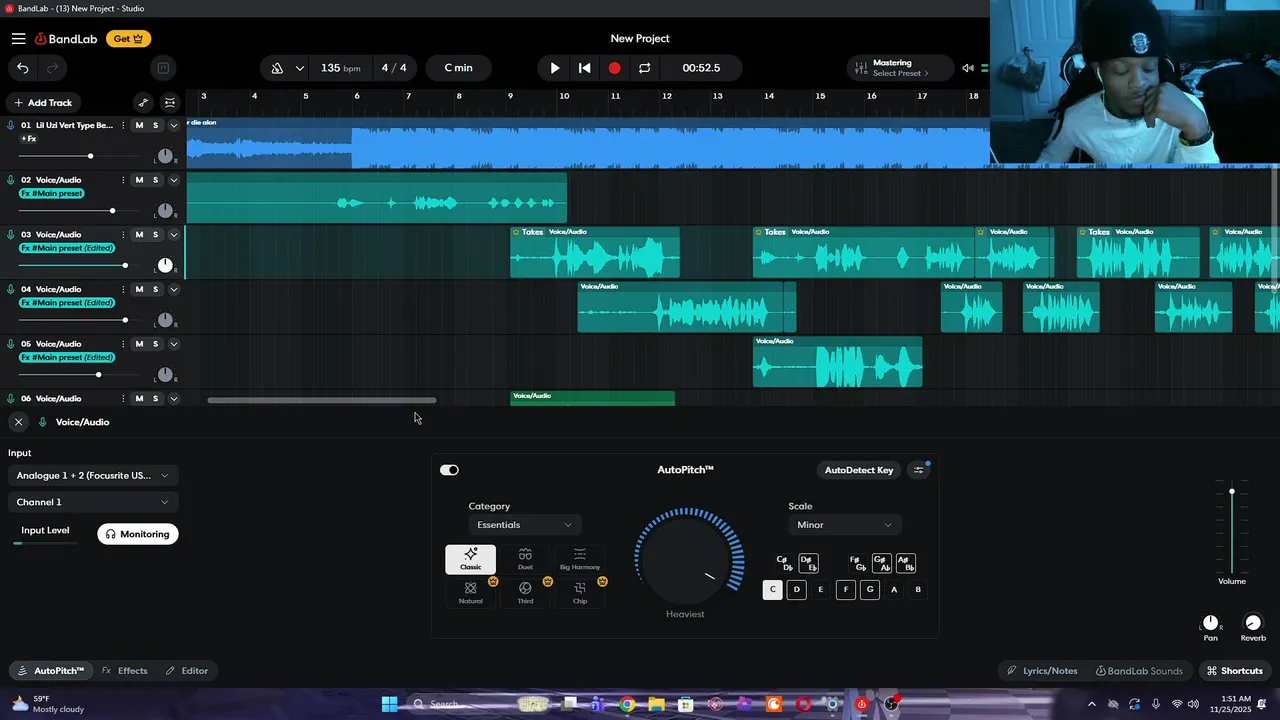
Task: Open the automation curve tool icon
Action: (x=143, y=102)
